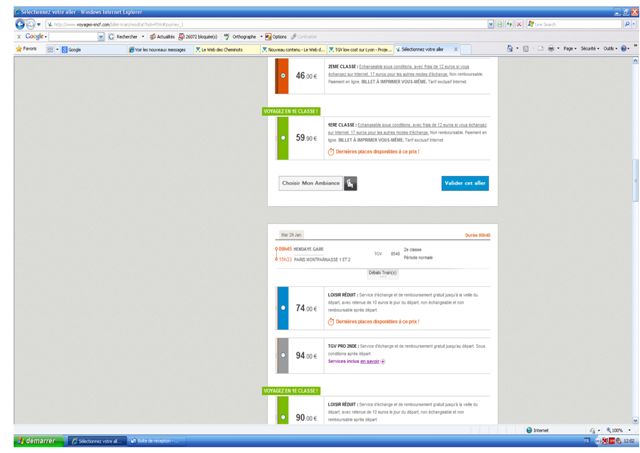Click the Google toolbar Rechercher search icon
This screenshot has width=640, height=453.
pos(113,36)
